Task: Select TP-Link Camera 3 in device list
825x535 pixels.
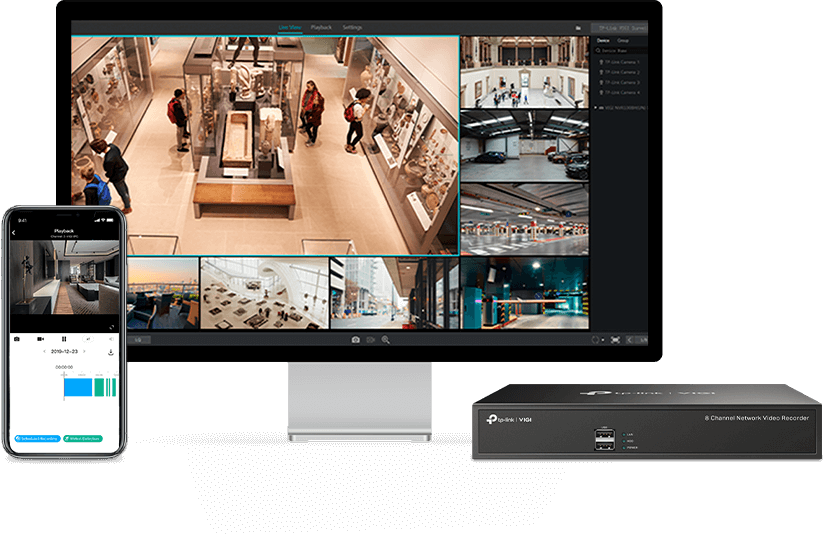Action: click(620, 83)
